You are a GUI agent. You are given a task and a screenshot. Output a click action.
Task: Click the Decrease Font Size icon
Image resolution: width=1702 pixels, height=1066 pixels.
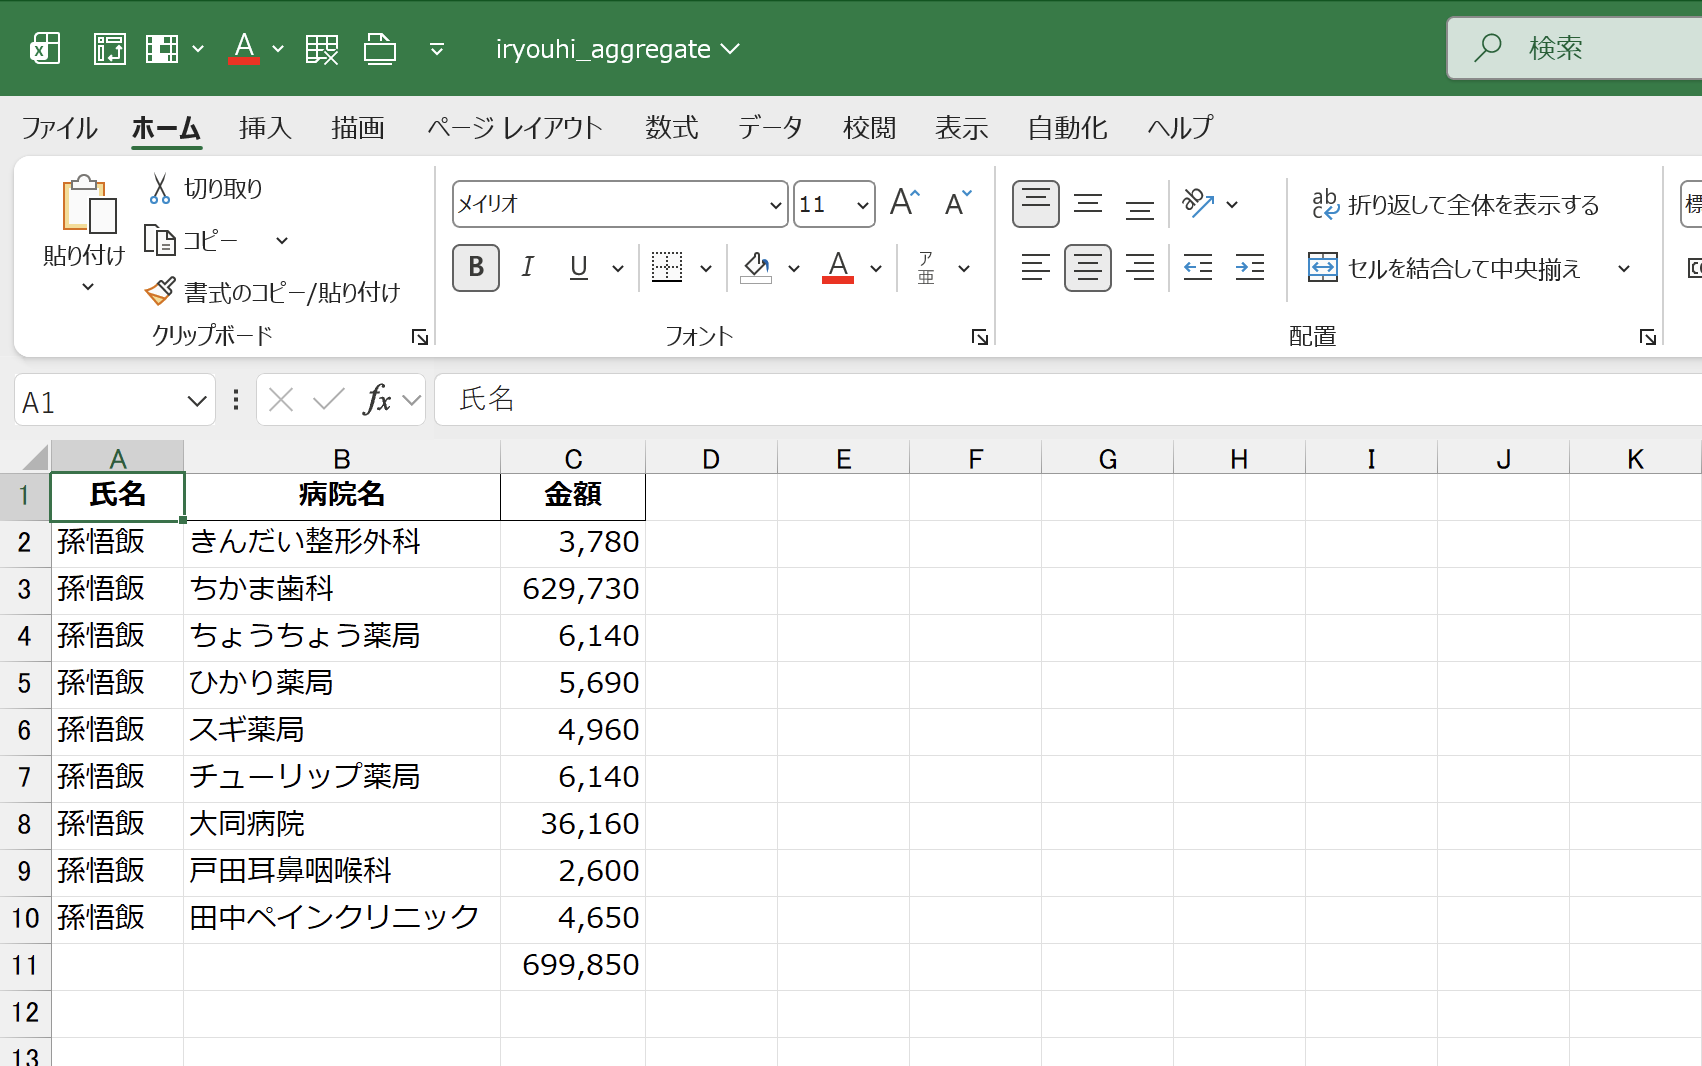tap(957, 203)
